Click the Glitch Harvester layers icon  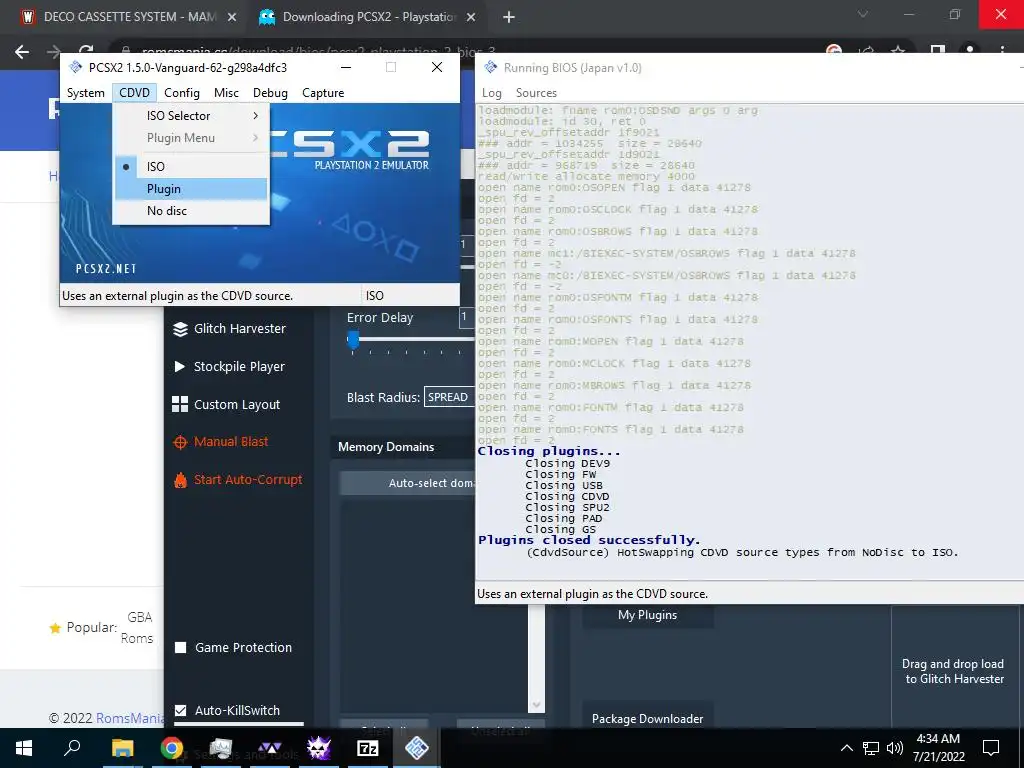(180, 329)
